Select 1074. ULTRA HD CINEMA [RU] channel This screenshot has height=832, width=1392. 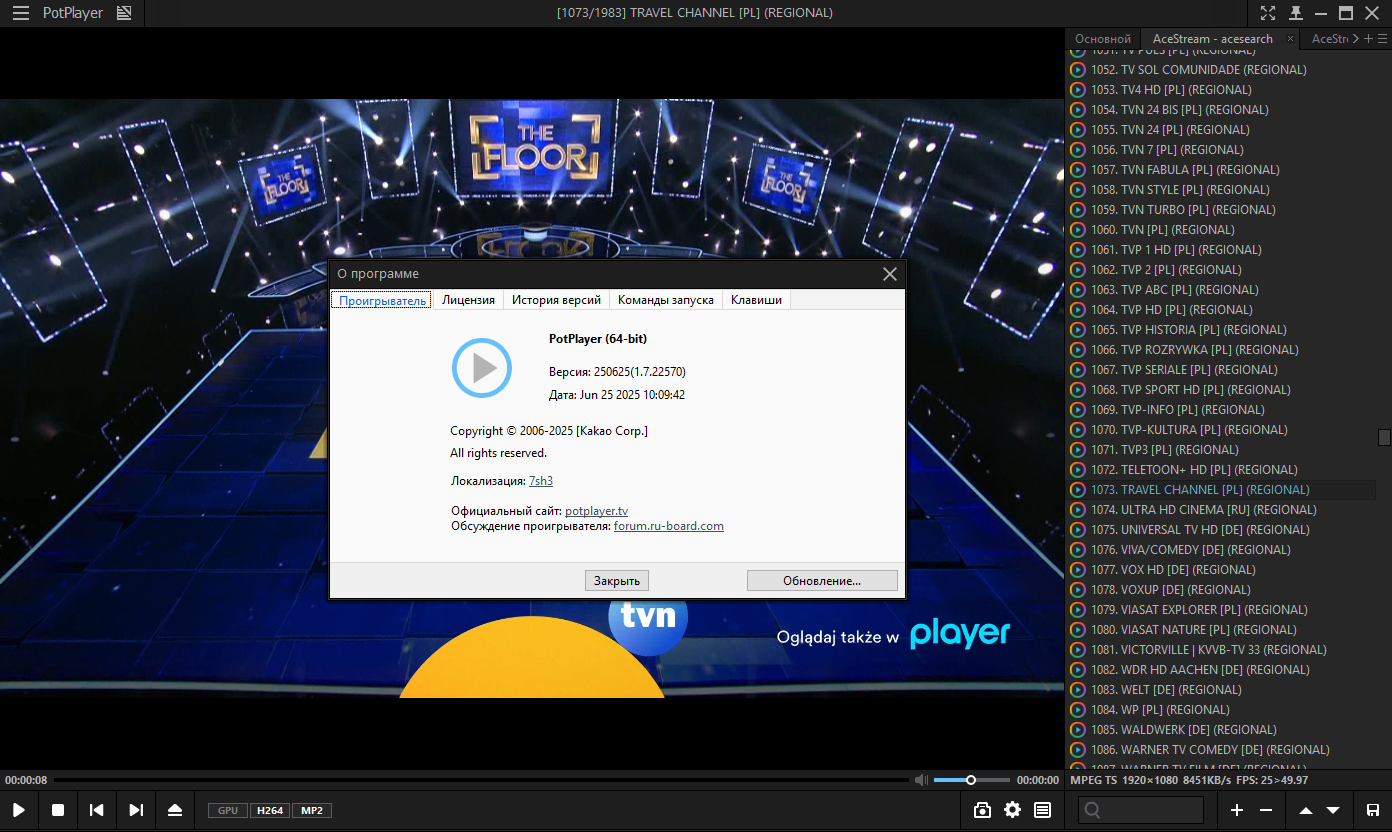pyautogui.click(x=1221, y=510)
